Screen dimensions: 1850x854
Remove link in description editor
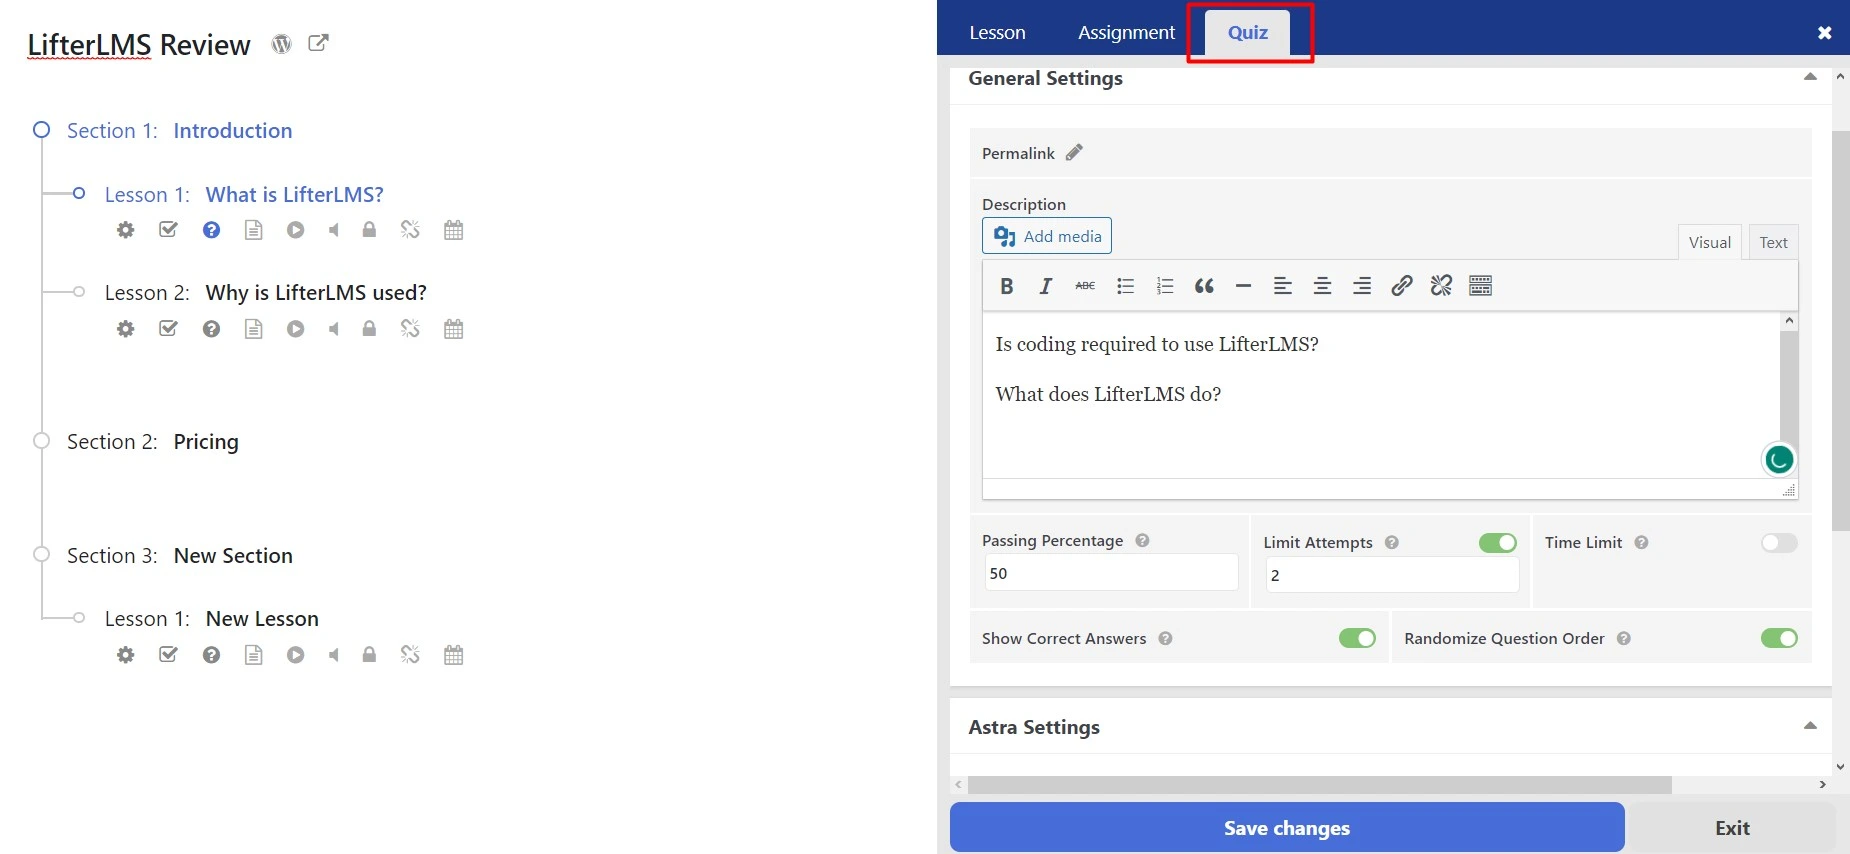pos(1441,286)
